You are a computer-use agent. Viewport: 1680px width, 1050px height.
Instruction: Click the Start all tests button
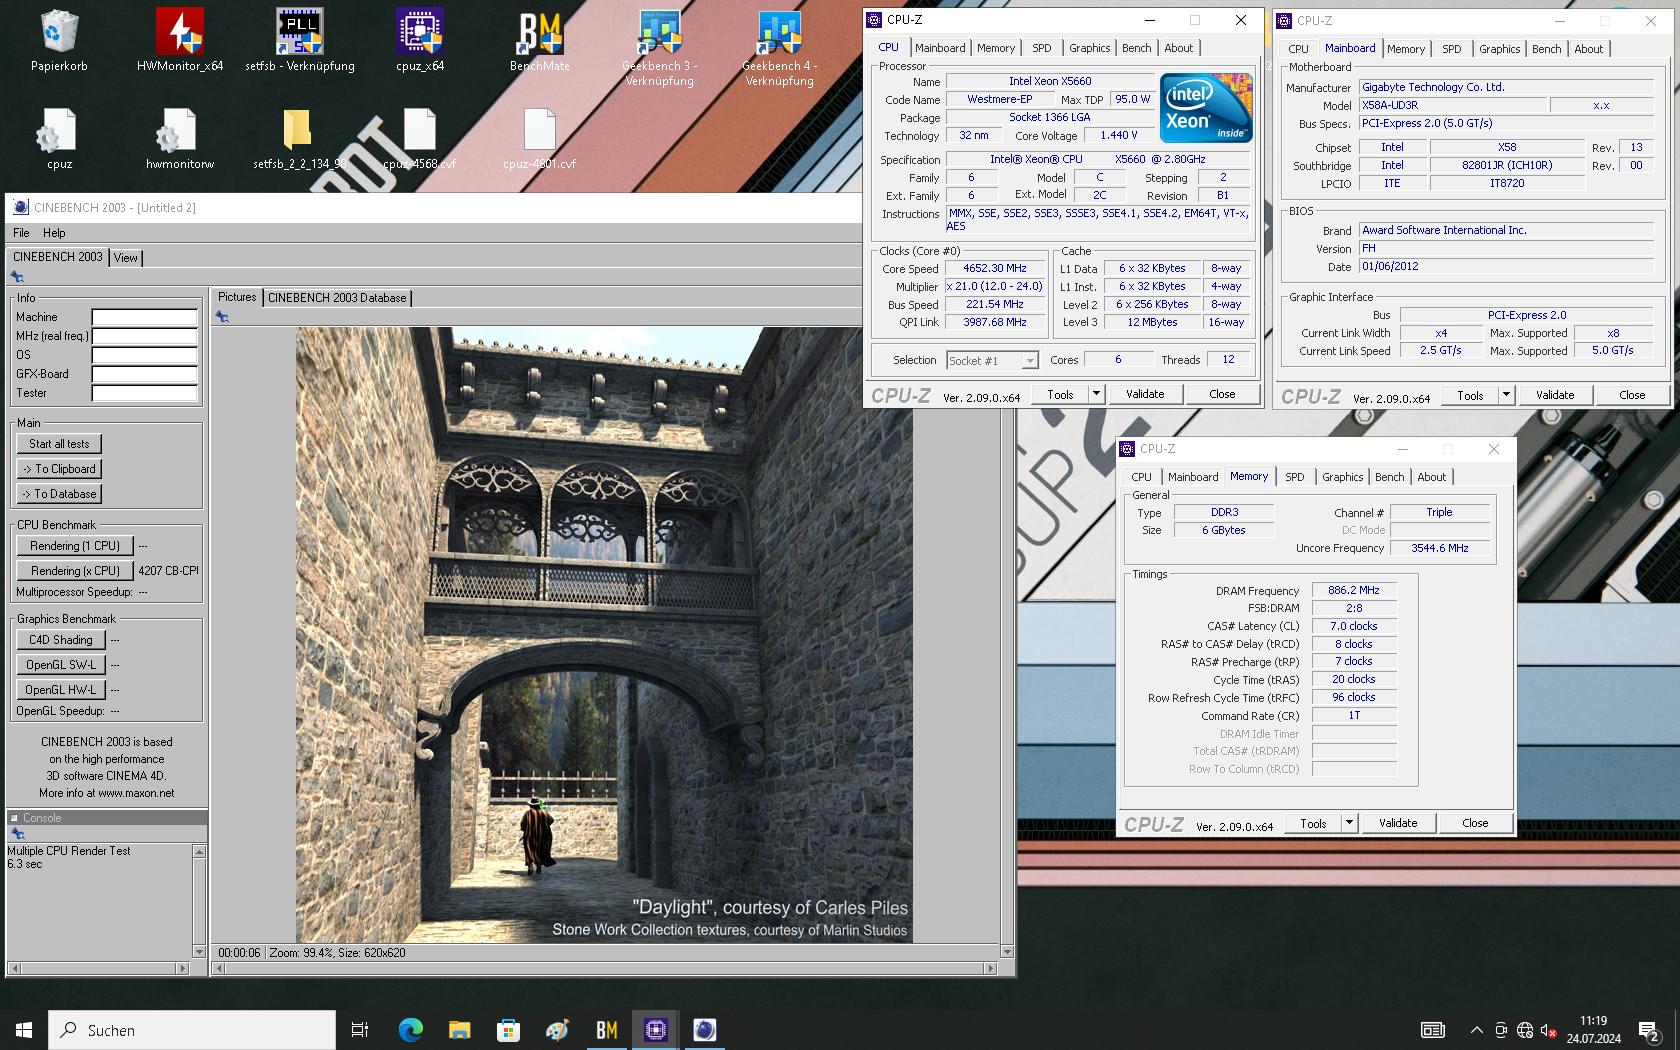pyautogui.click(x=59, y=444)
